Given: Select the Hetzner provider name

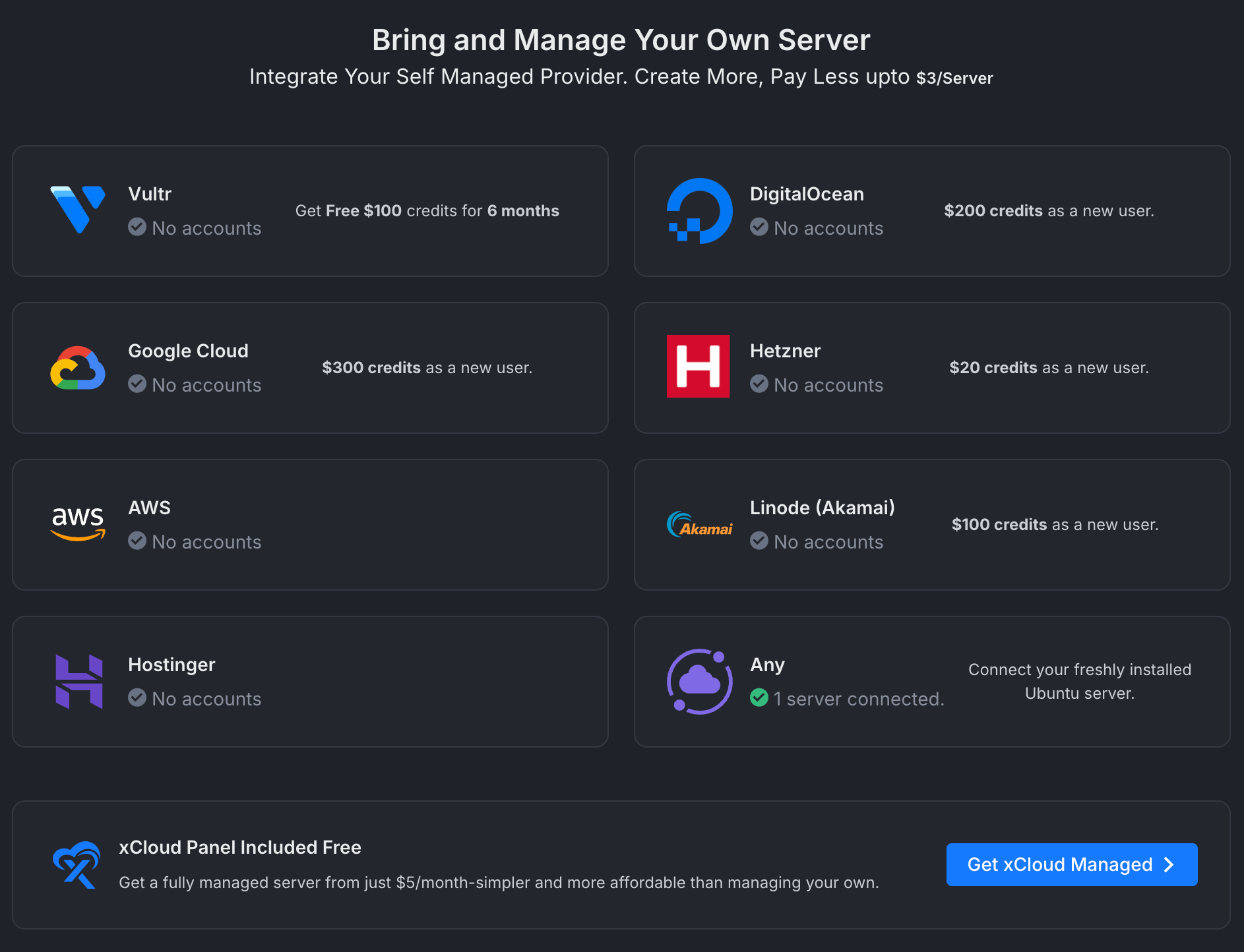Looking at the screenshot, I should [x=785, y=351].
